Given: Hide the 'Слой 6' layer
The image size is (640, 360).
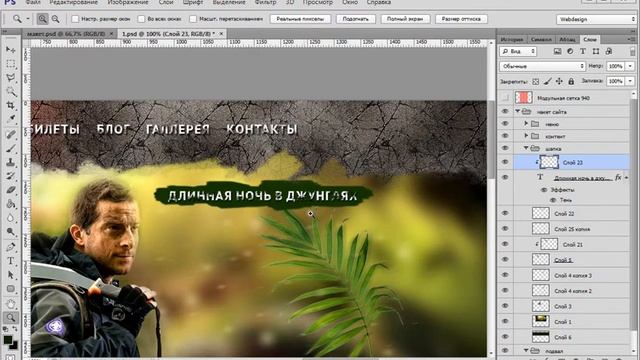Looking at the screenshot, I should point(505,337).
